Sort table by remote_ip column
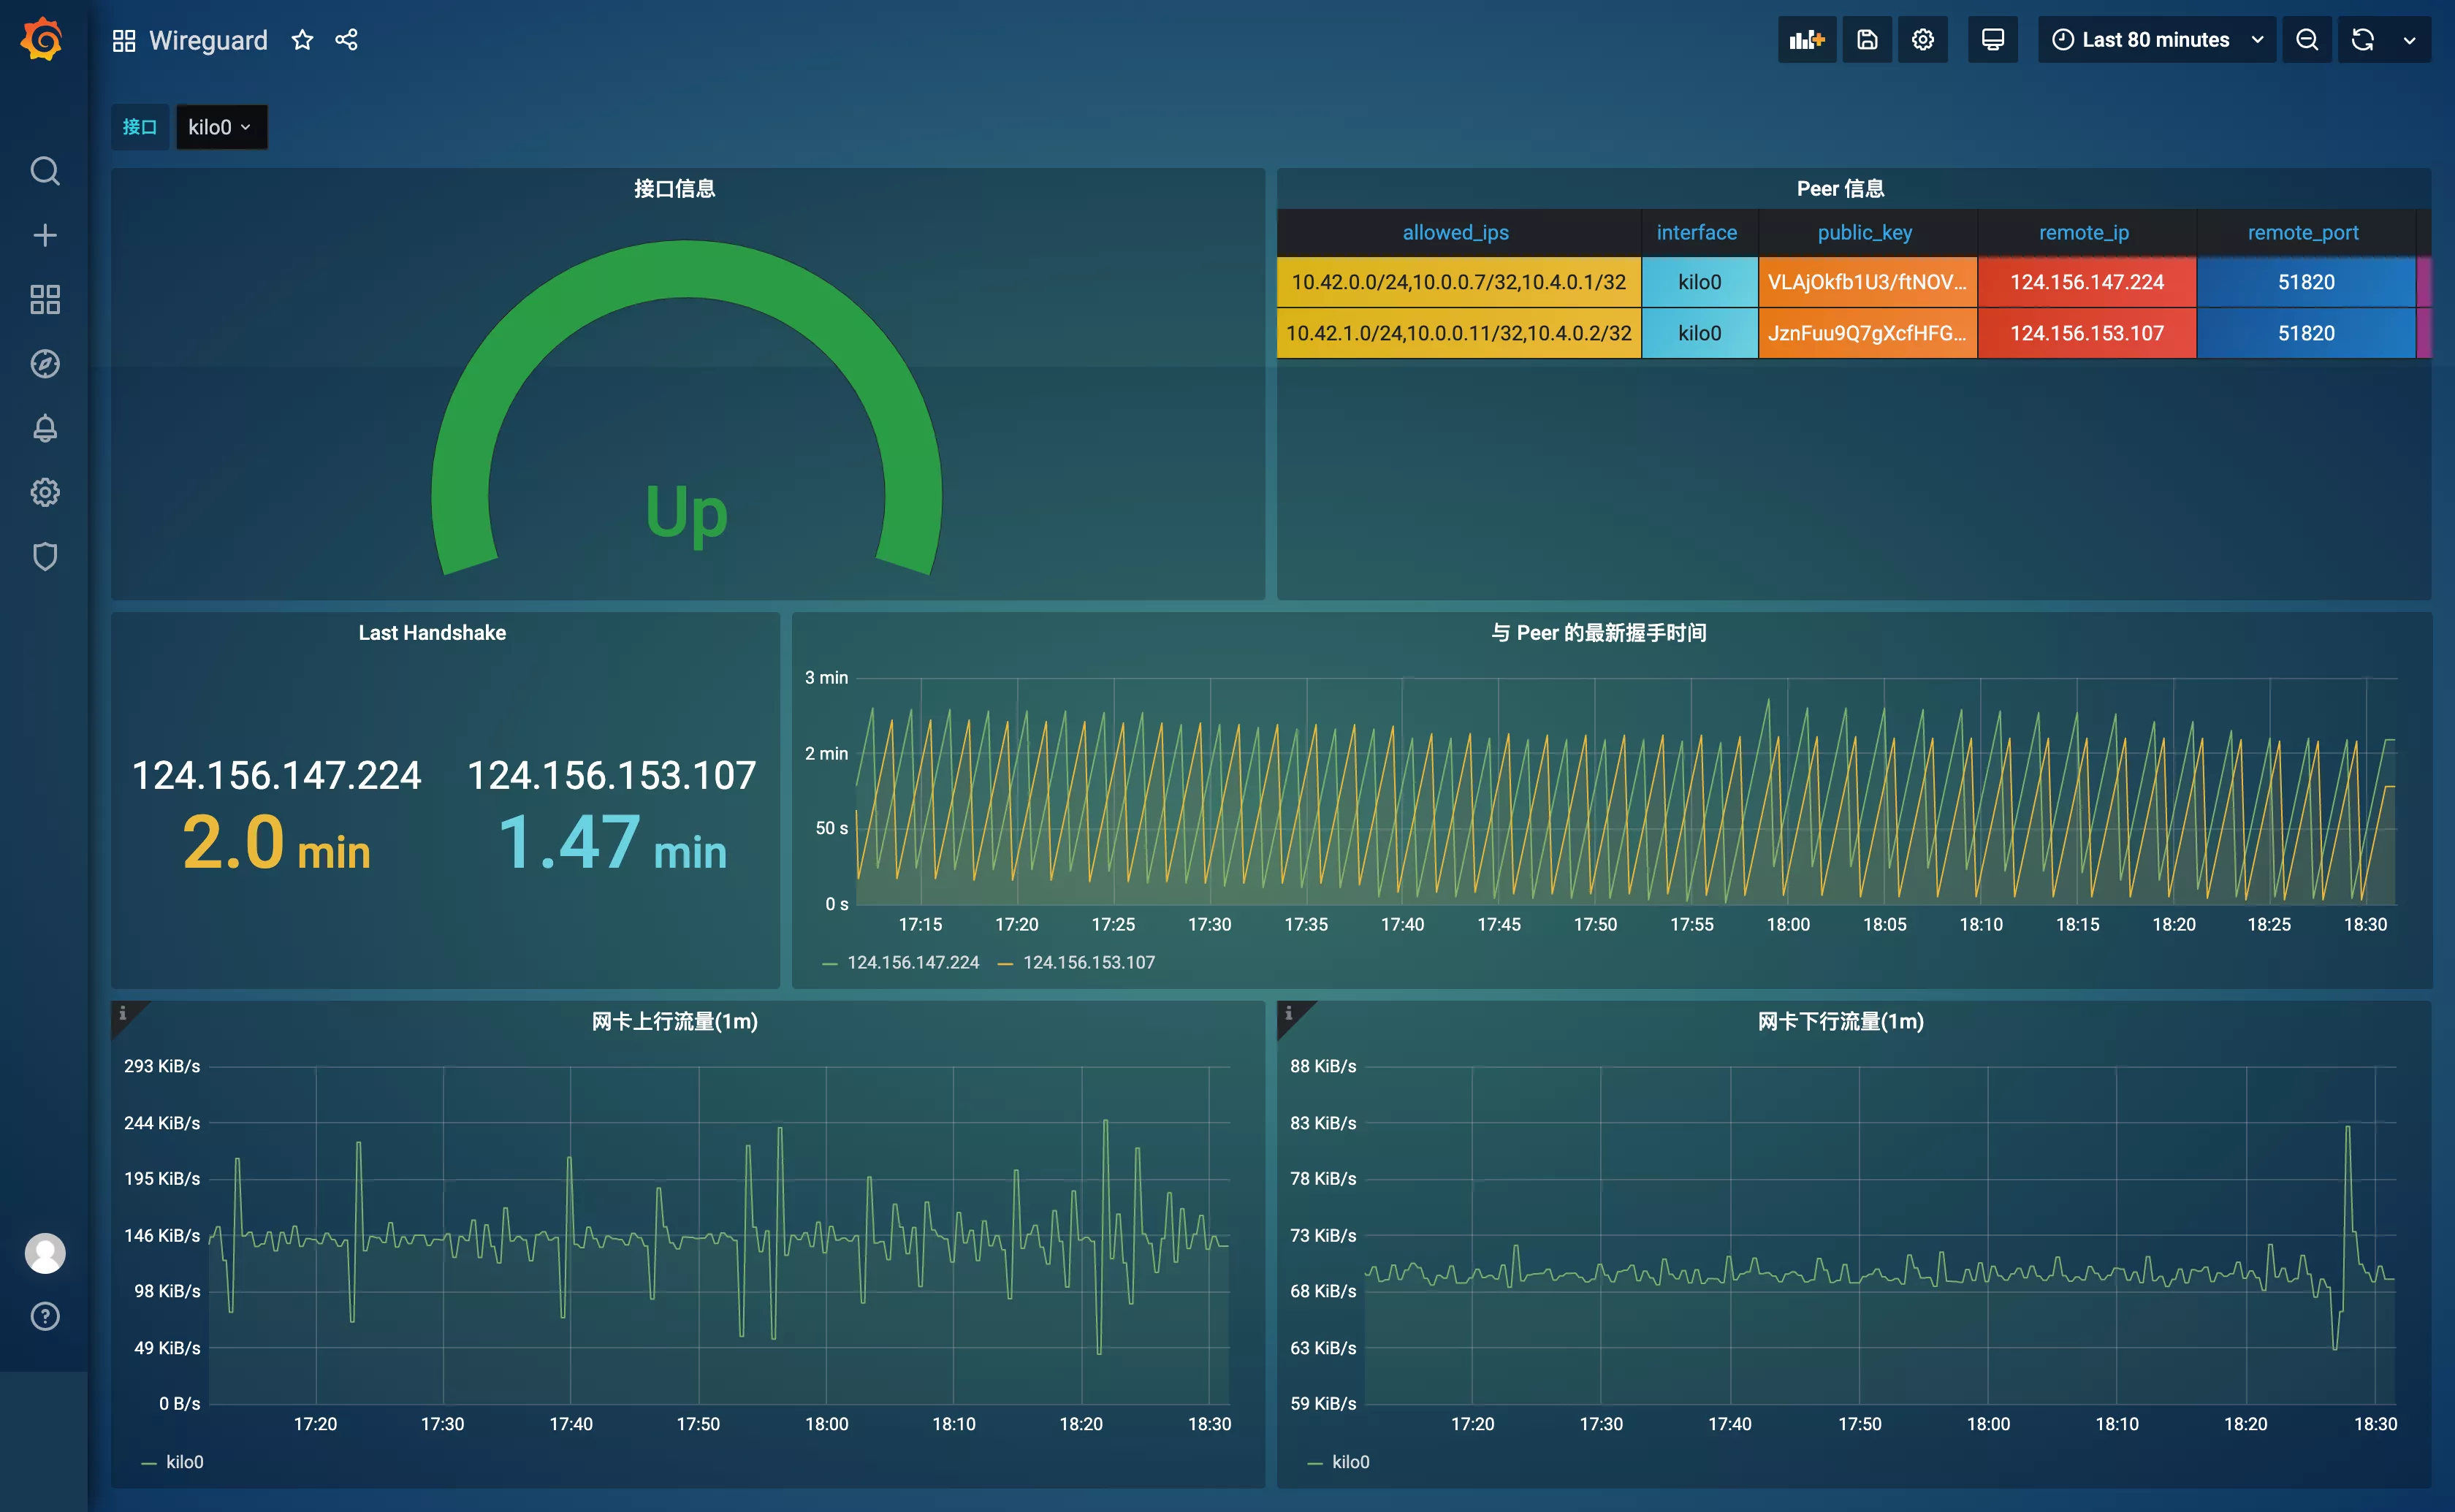 click(x=2084, y=233)
